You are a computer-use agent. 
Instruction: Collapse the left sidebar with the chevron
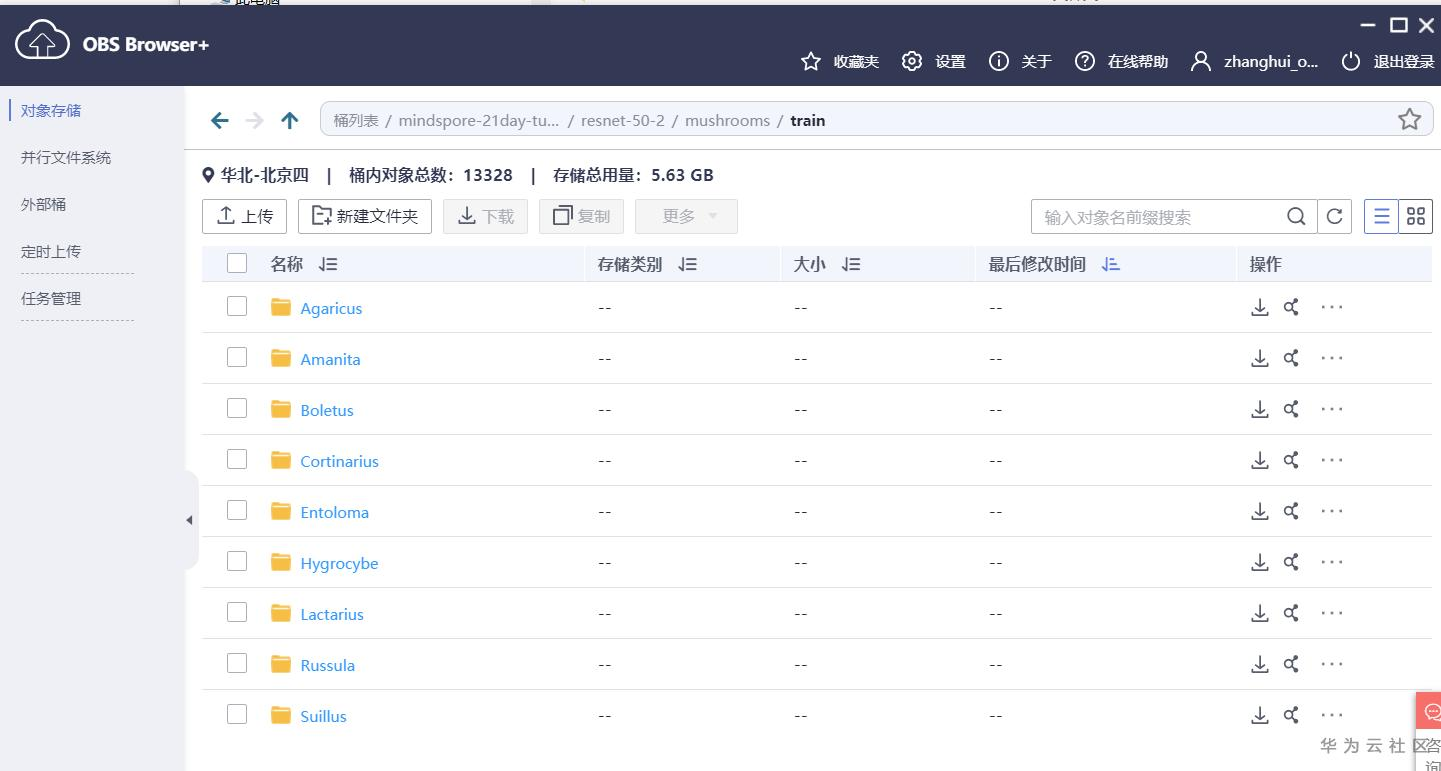click(x=189, y=520)
